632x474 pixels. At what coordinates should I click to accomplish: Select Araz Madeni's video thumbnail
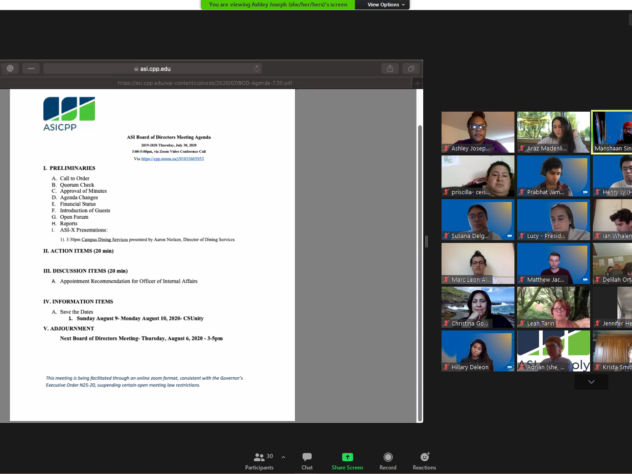click(553, 133)
